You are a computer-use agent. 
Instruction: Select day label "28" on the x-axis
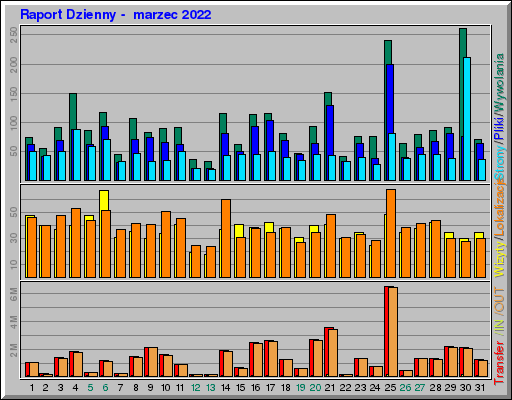coord(435,388)
